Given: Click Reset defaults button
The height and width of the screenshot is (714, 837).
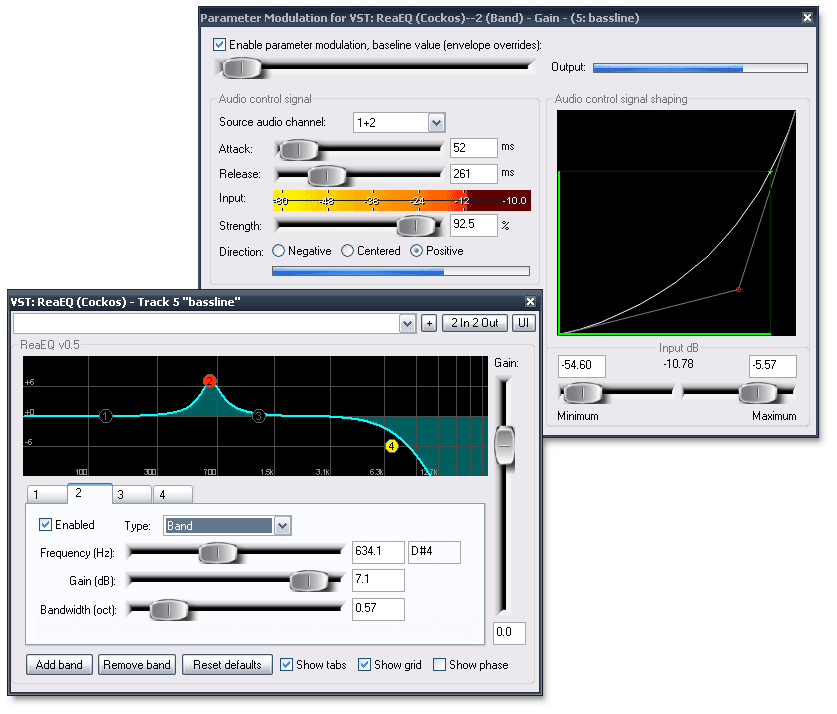Looking at the screenshot, I should pos(227,665).
